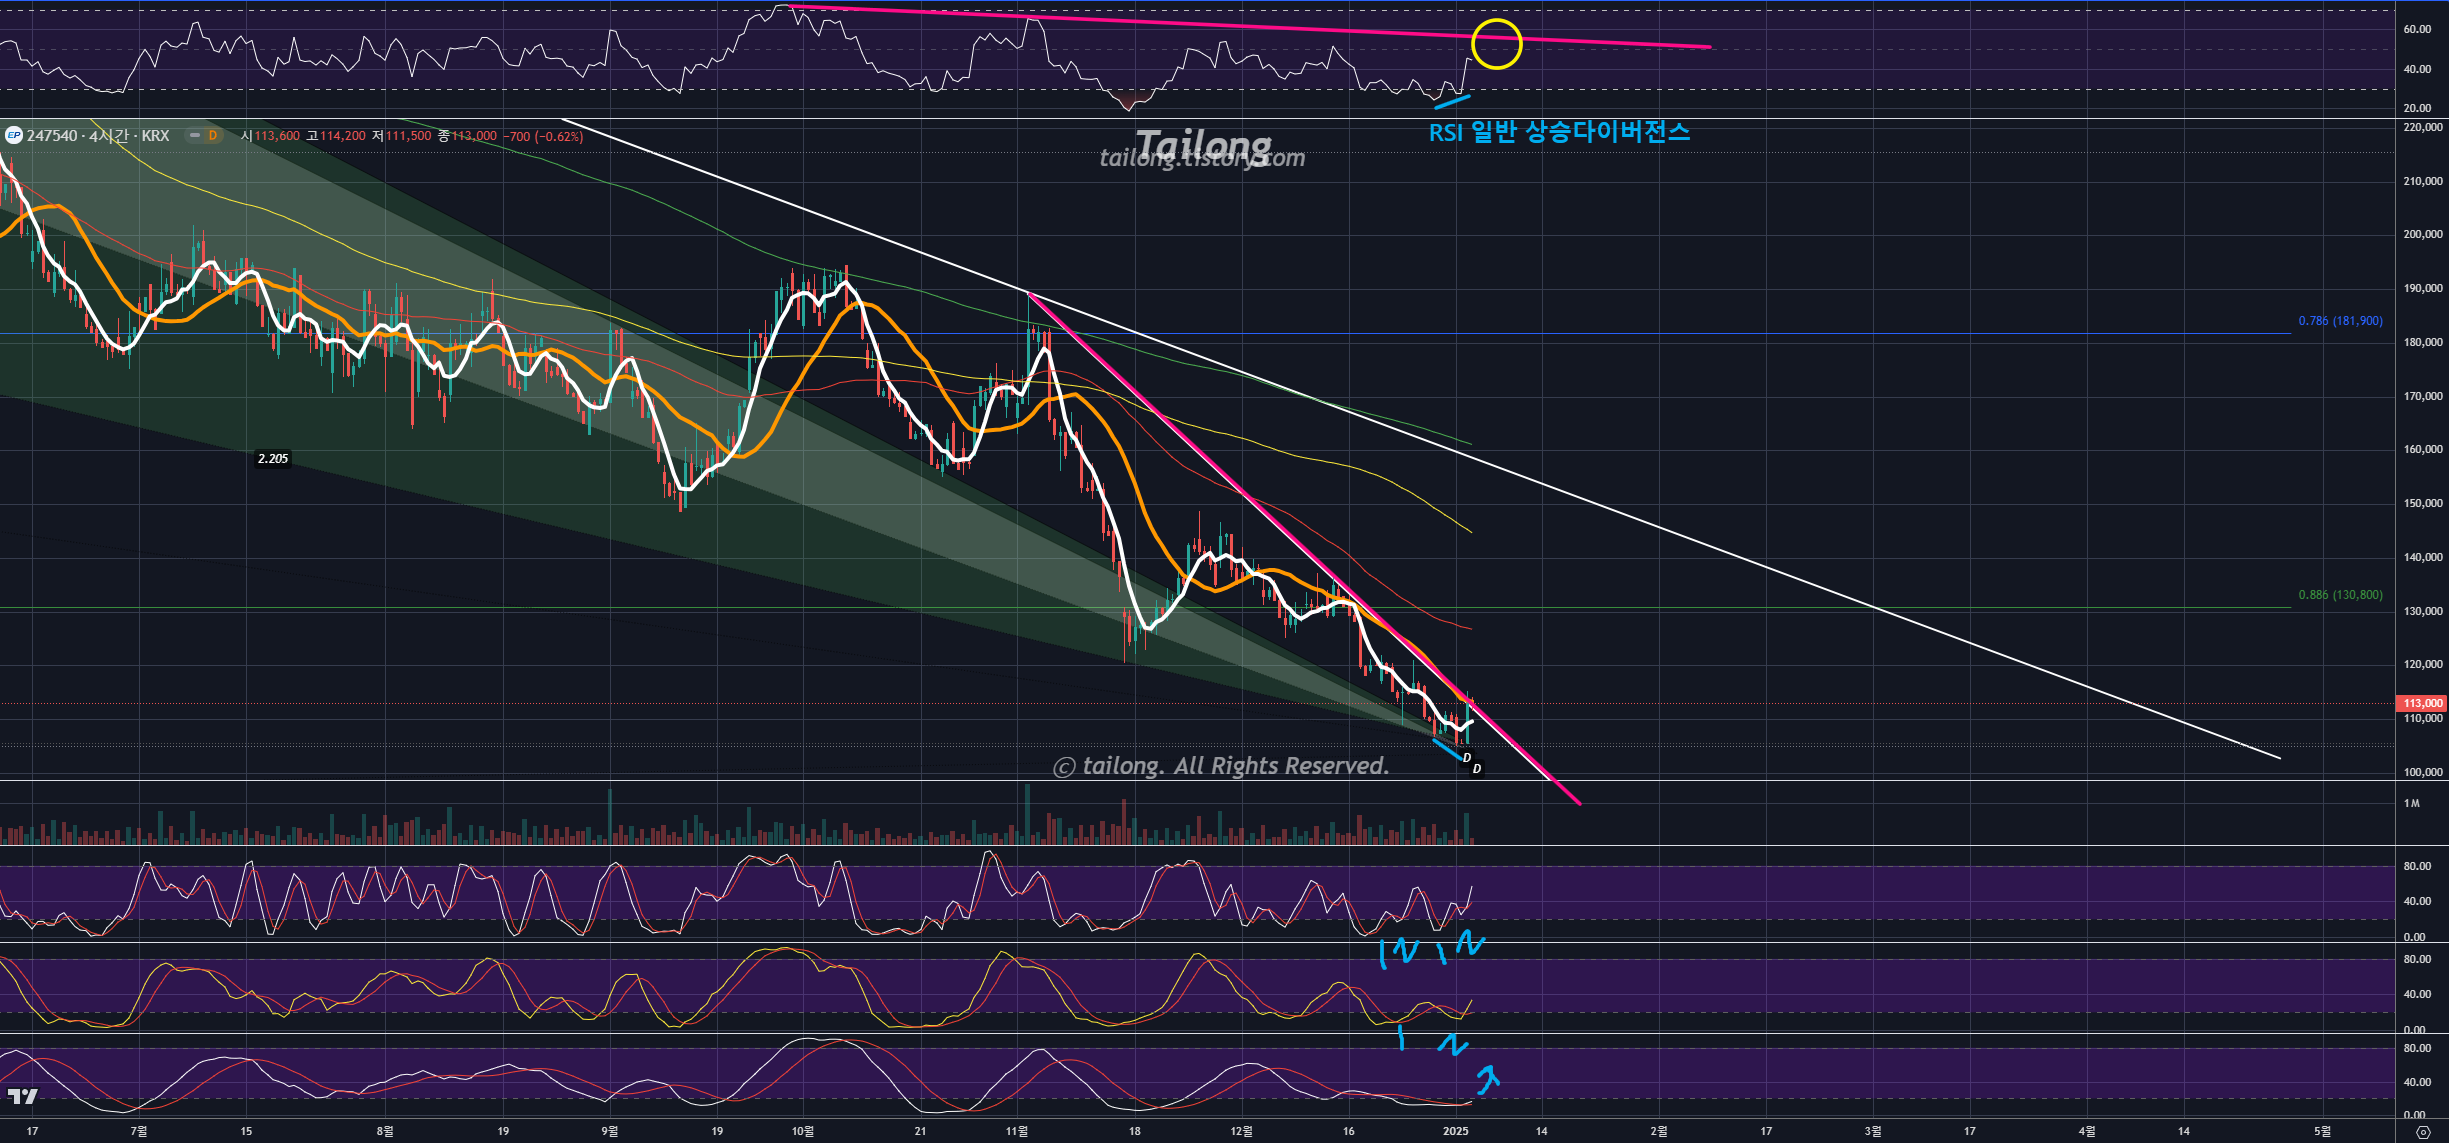
Task: Click the 2.205 fan label
Action: click(273, 458)
